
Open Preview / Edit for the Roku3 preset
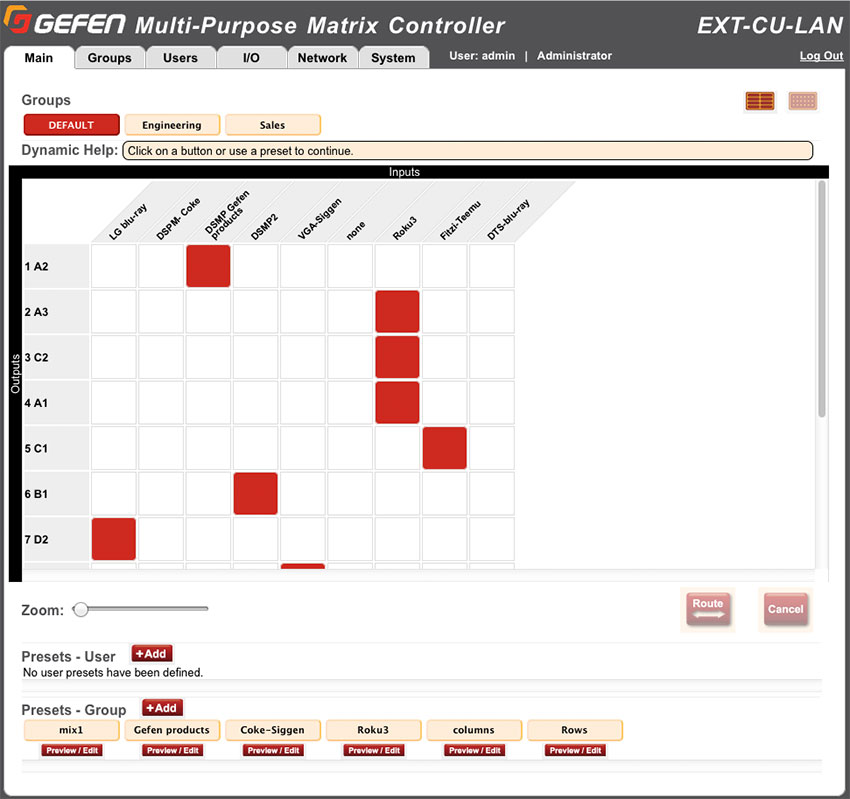pyautogui.click(x=372, y=750)
